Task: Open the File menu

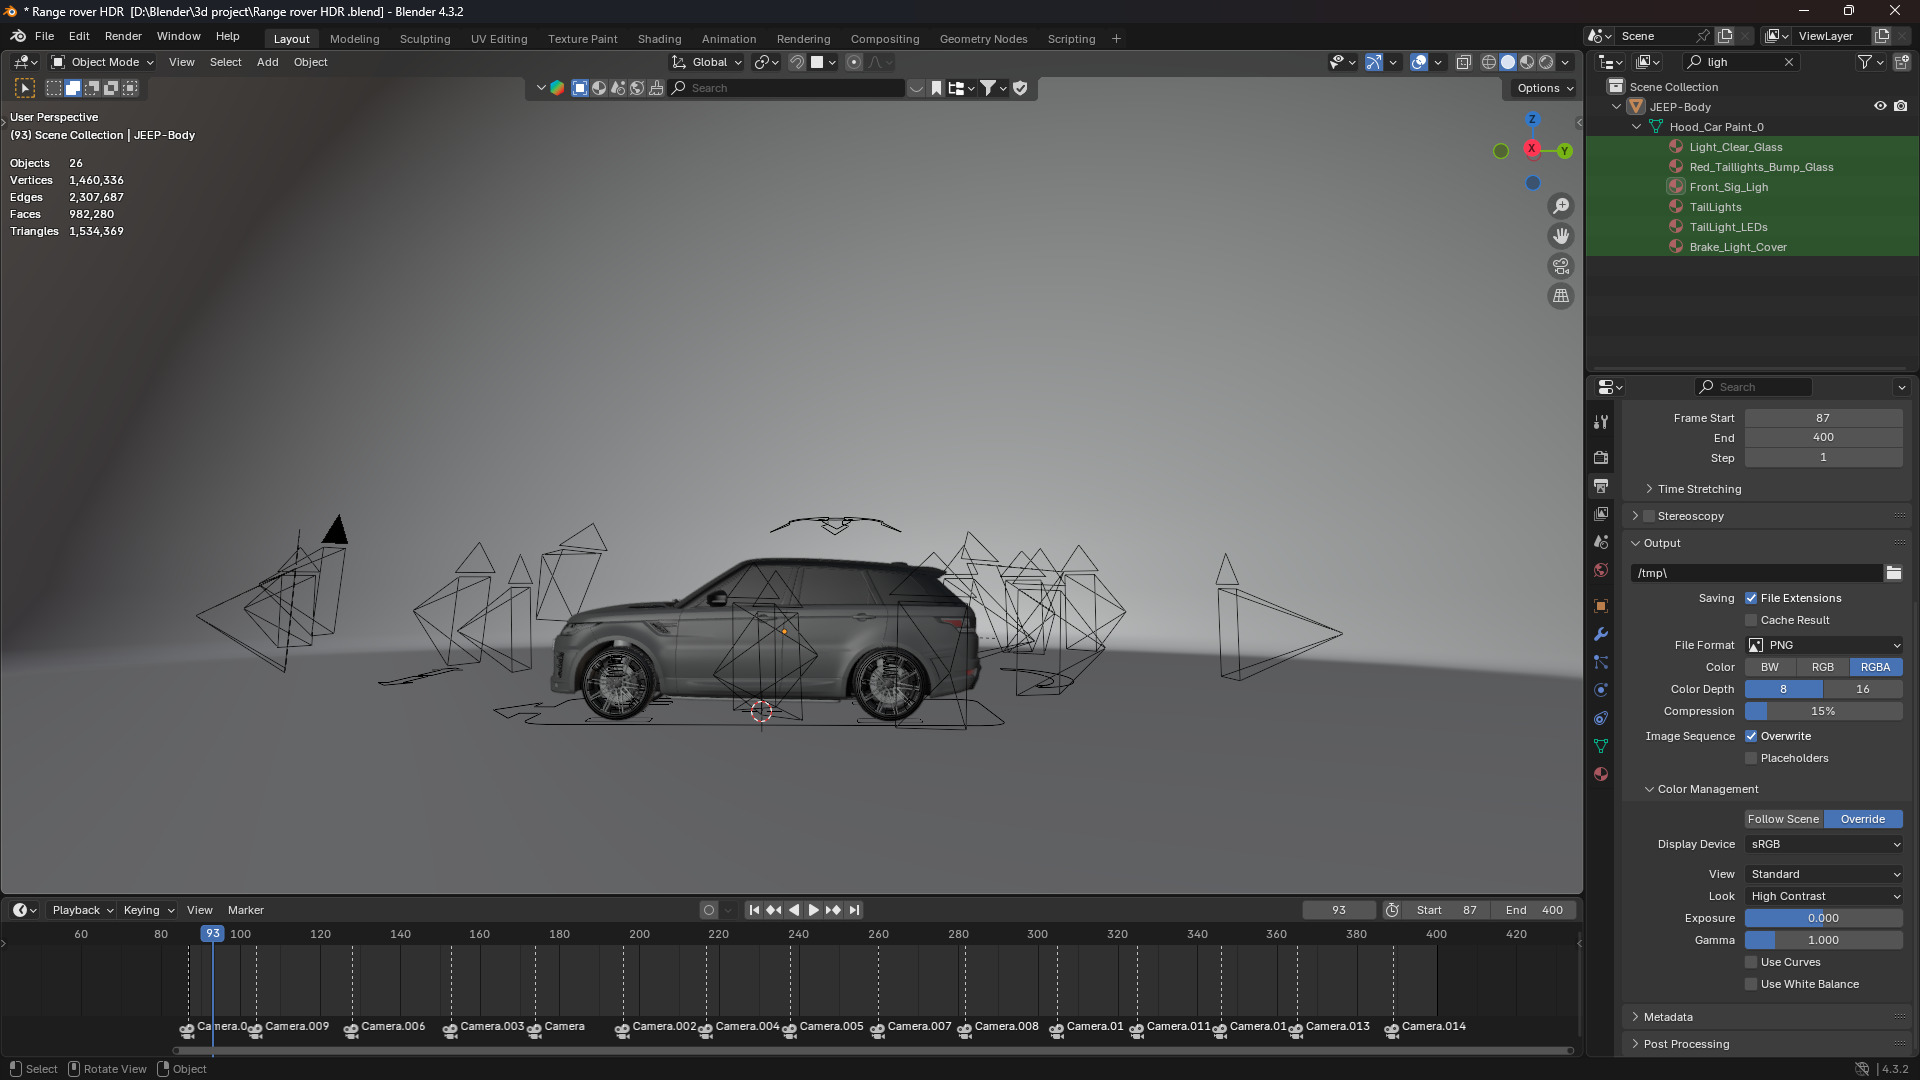Action: [x=44, y=36]
